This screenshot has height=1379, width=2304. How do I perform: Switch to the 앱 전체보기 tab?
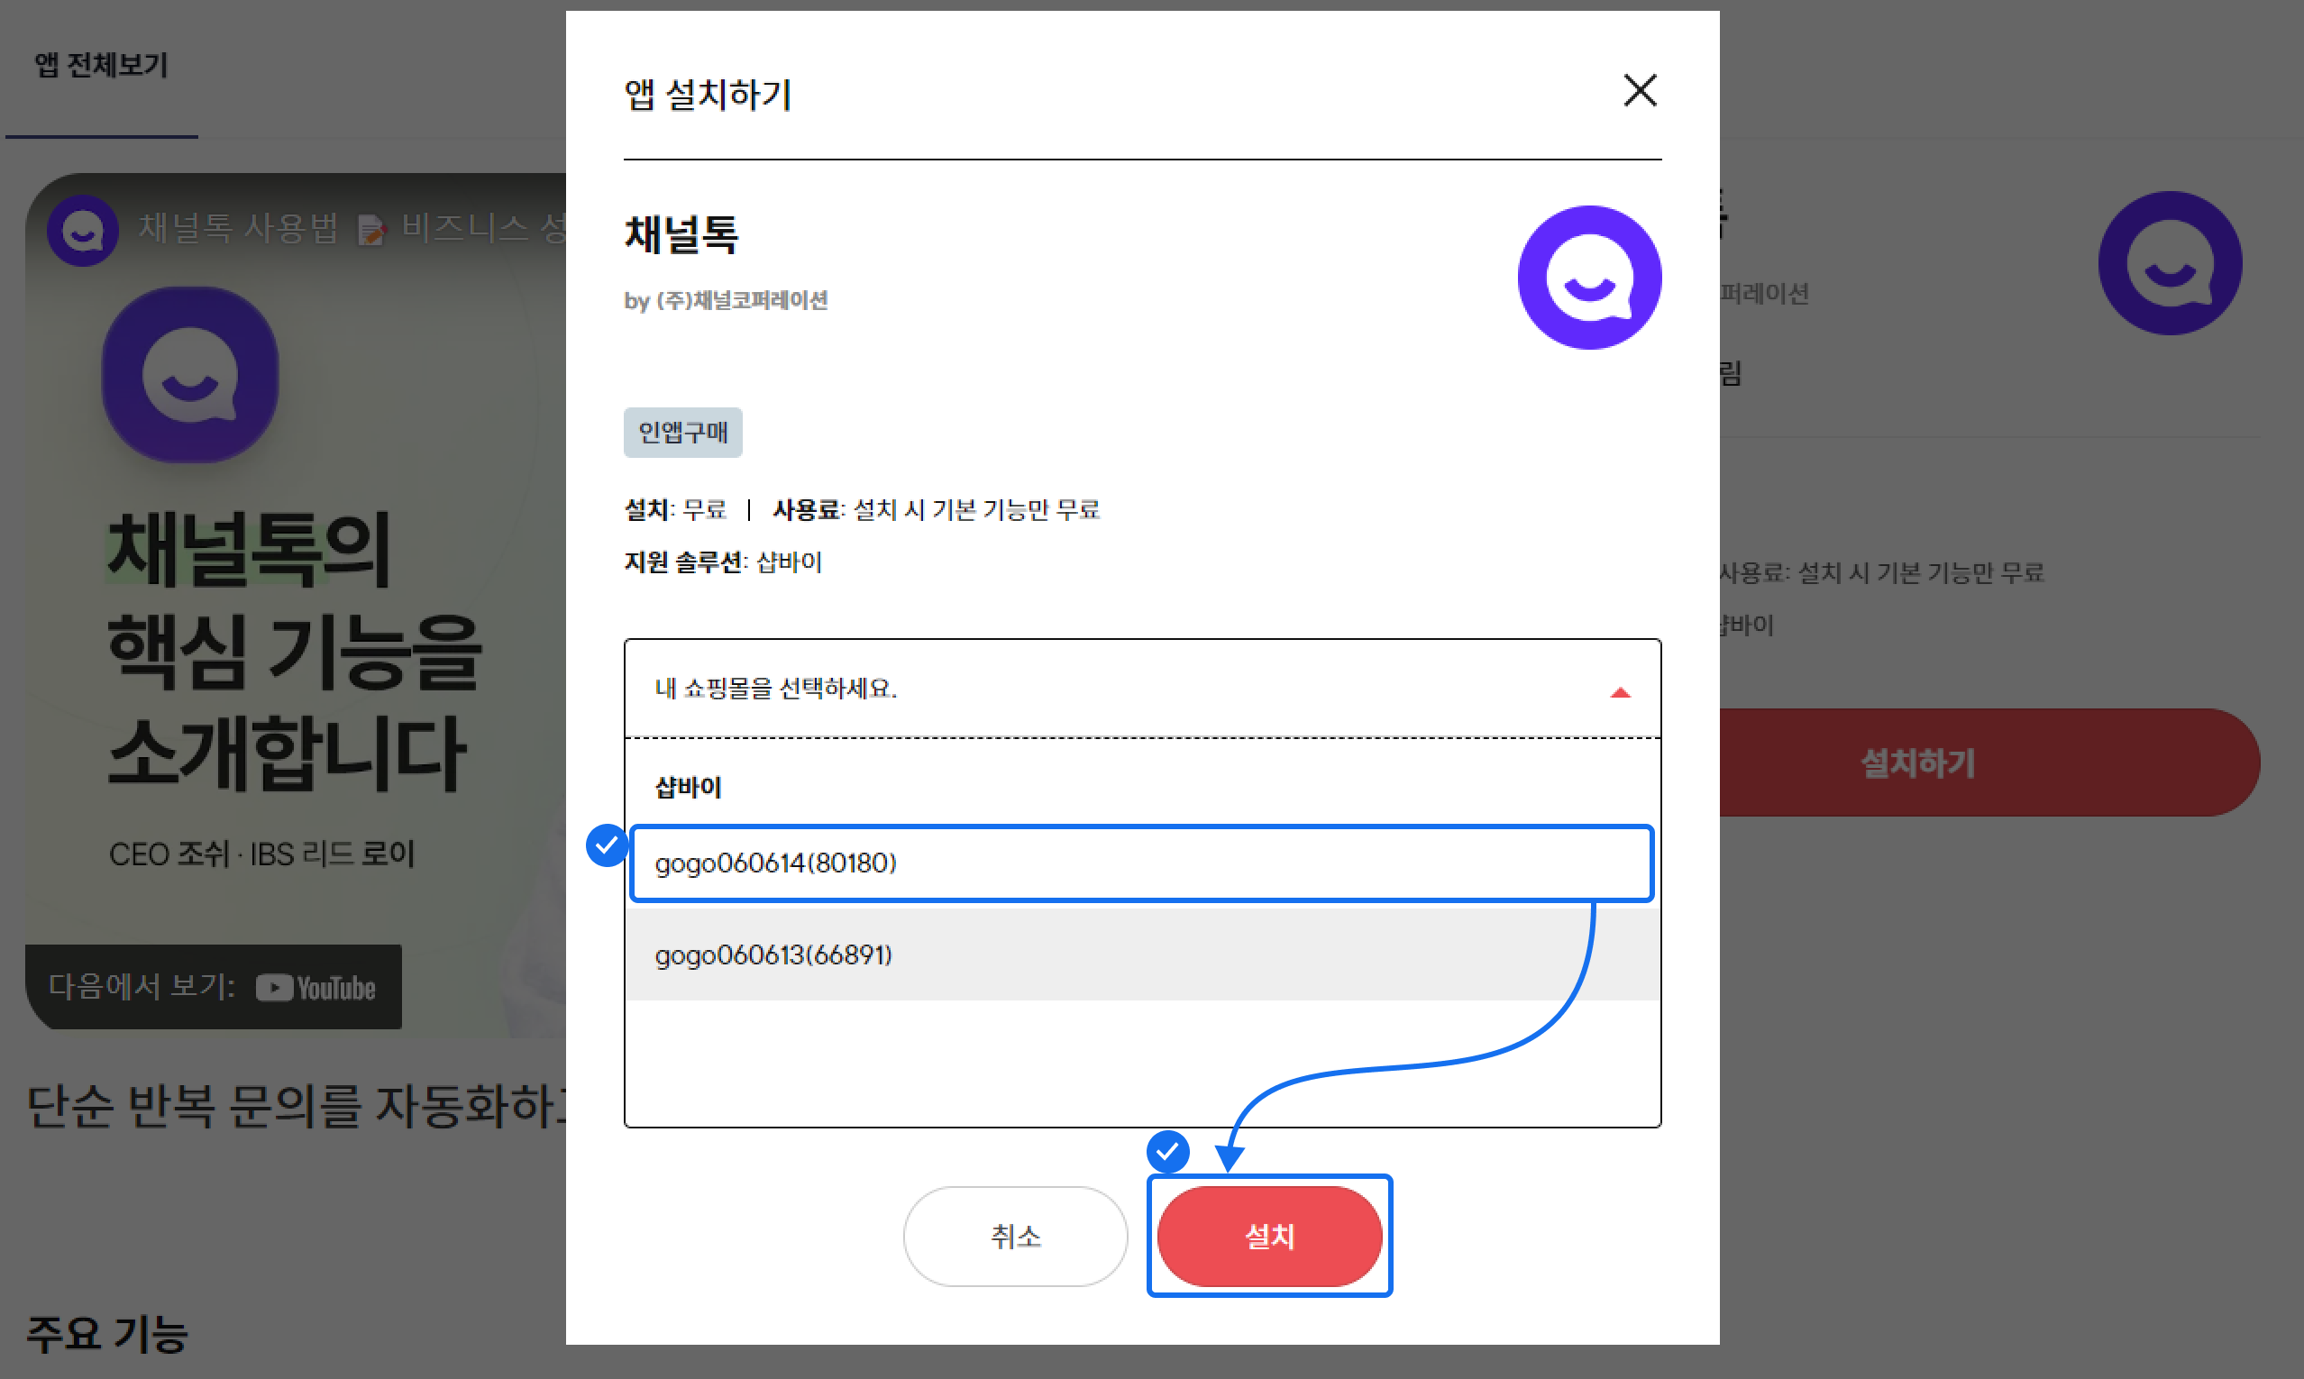101,66
